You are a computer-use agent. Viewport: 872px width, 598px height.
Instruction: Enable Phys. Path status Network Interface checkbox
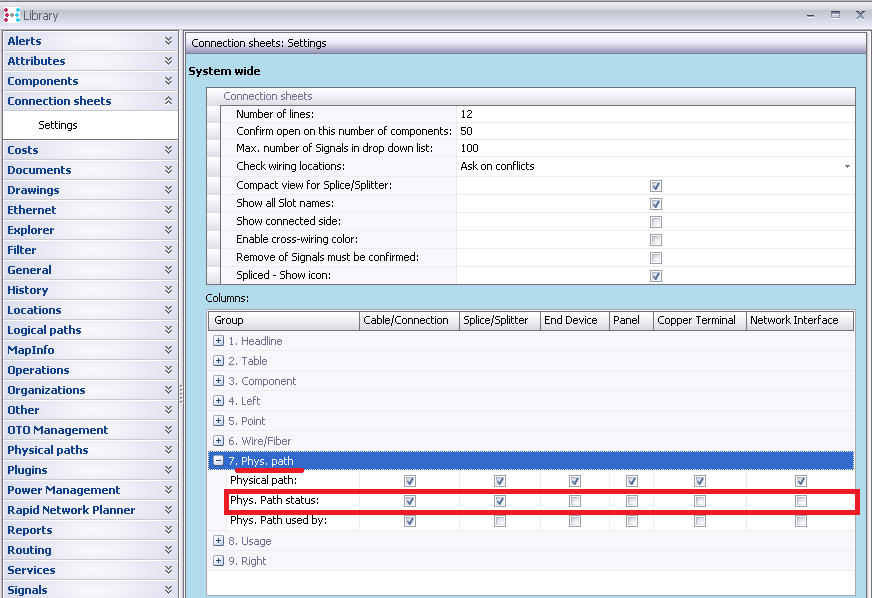coord(801,501)
